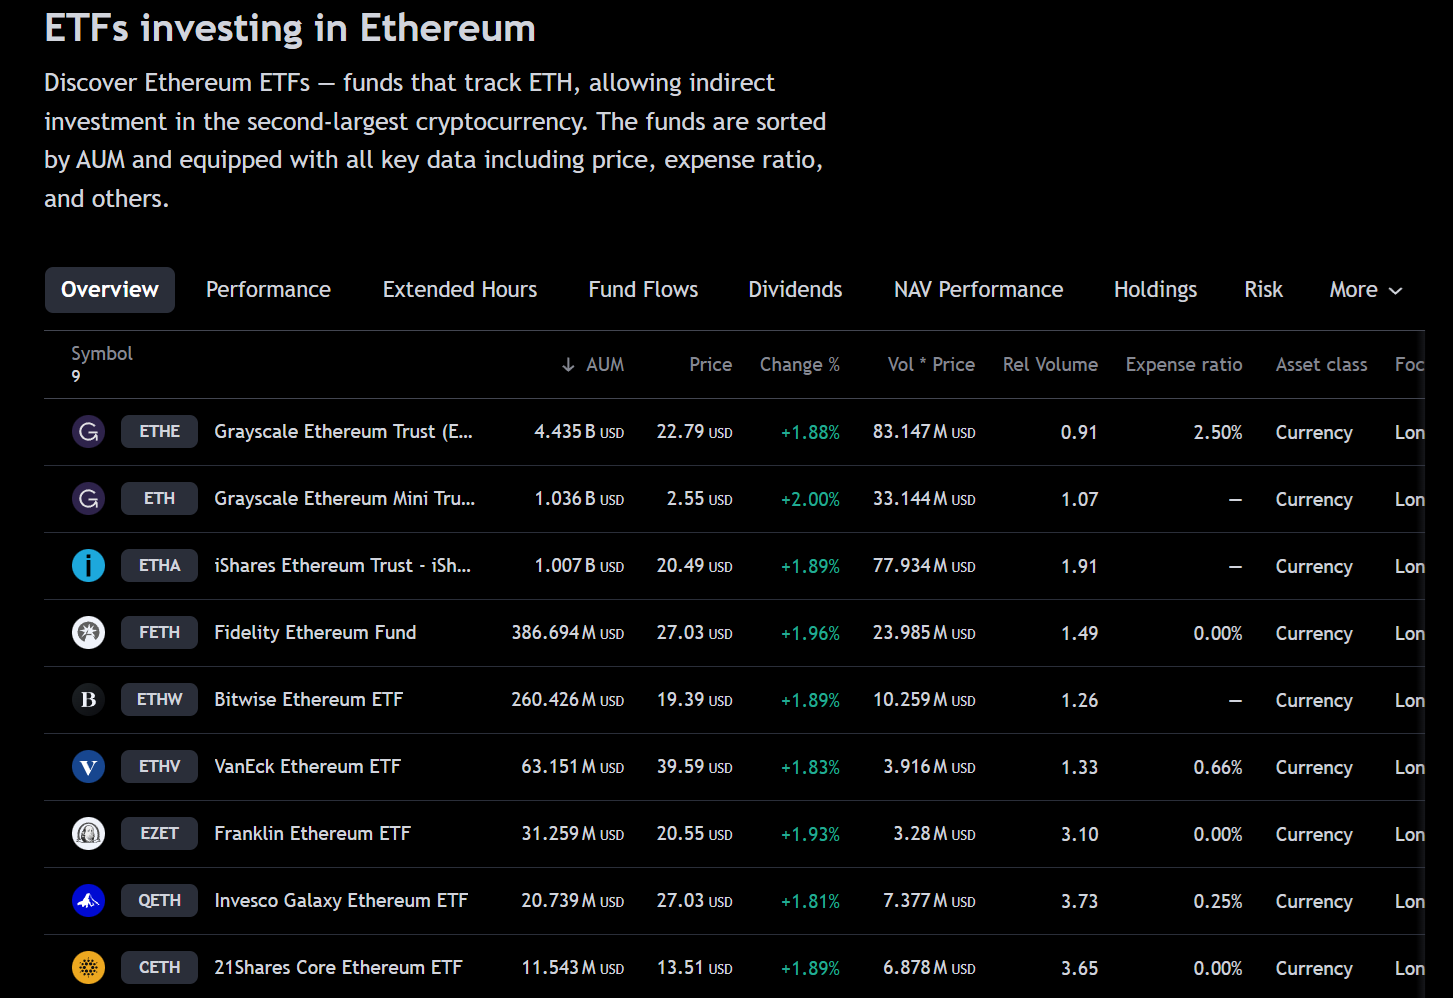Open the Dividends tab

point(795,290)
